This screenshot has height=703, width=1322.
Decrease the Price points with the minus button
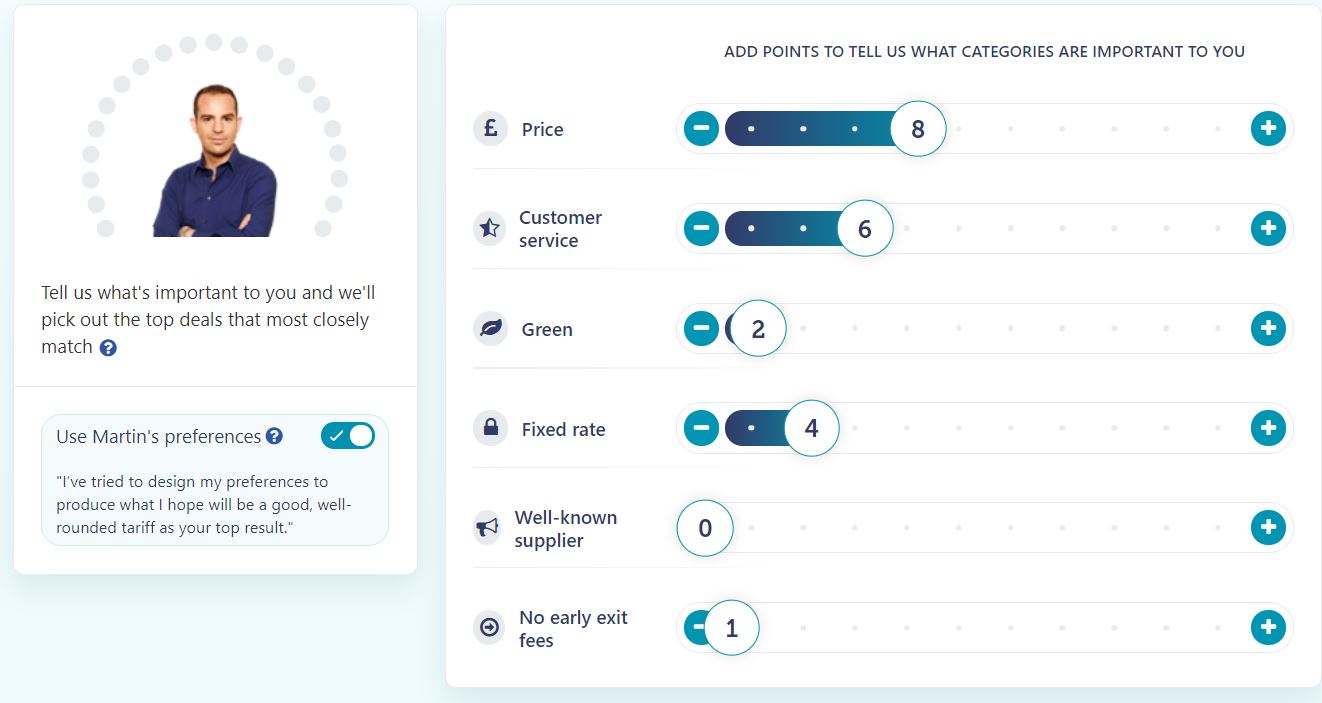tap(701, 128)
